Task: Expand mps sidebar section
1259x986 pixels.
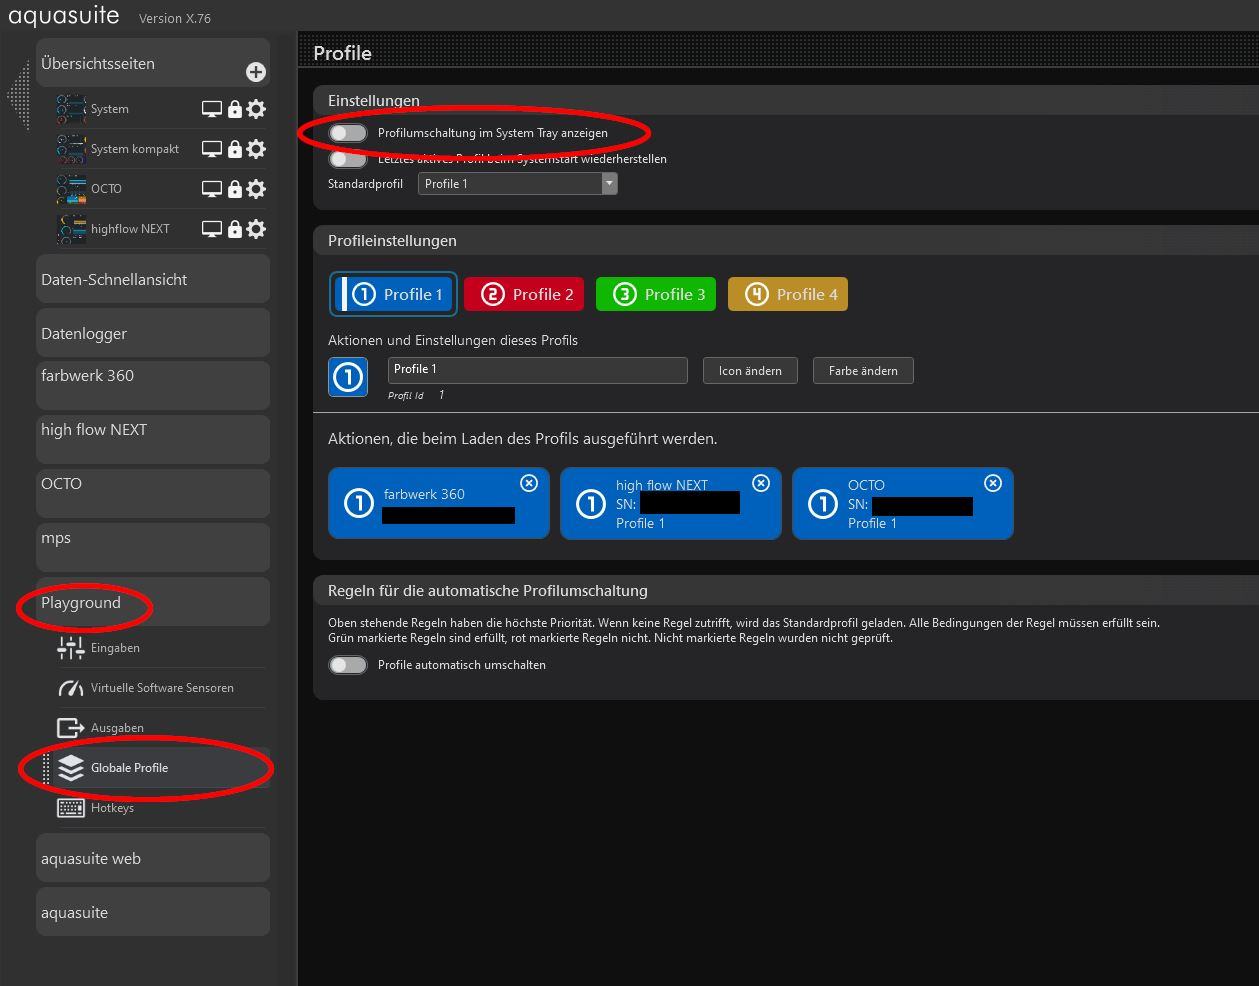Action: 153,547
